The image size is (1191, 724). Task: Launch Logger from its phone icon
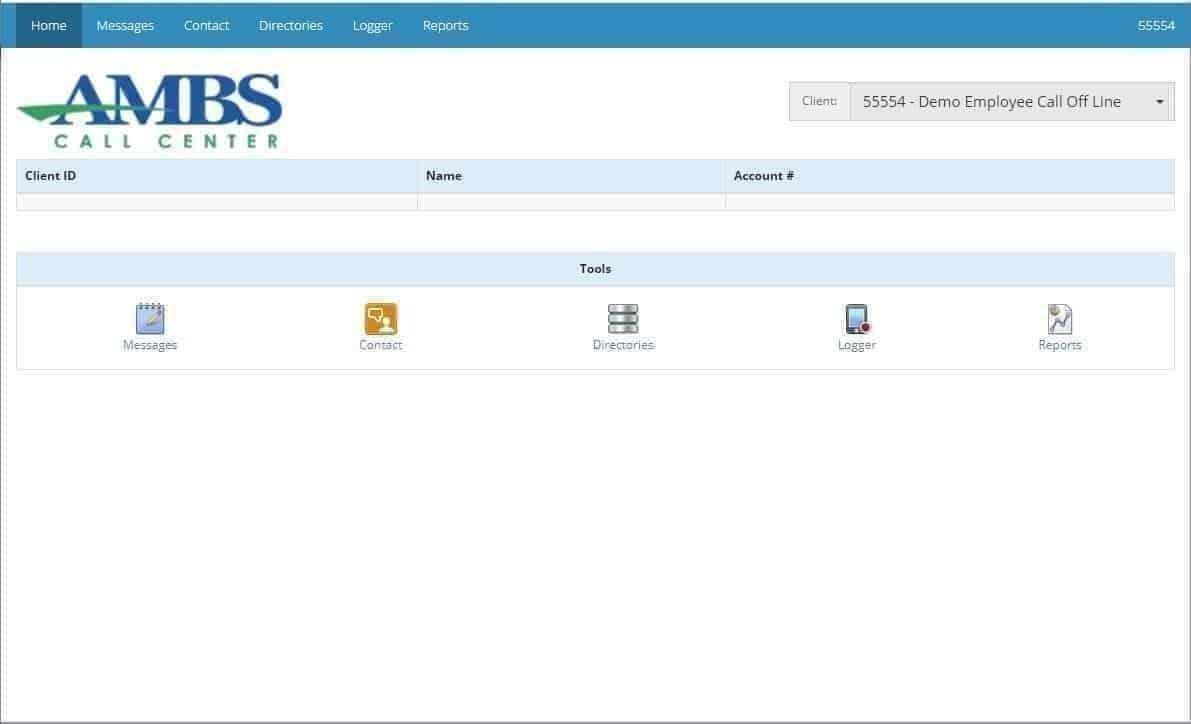[856, 317]
